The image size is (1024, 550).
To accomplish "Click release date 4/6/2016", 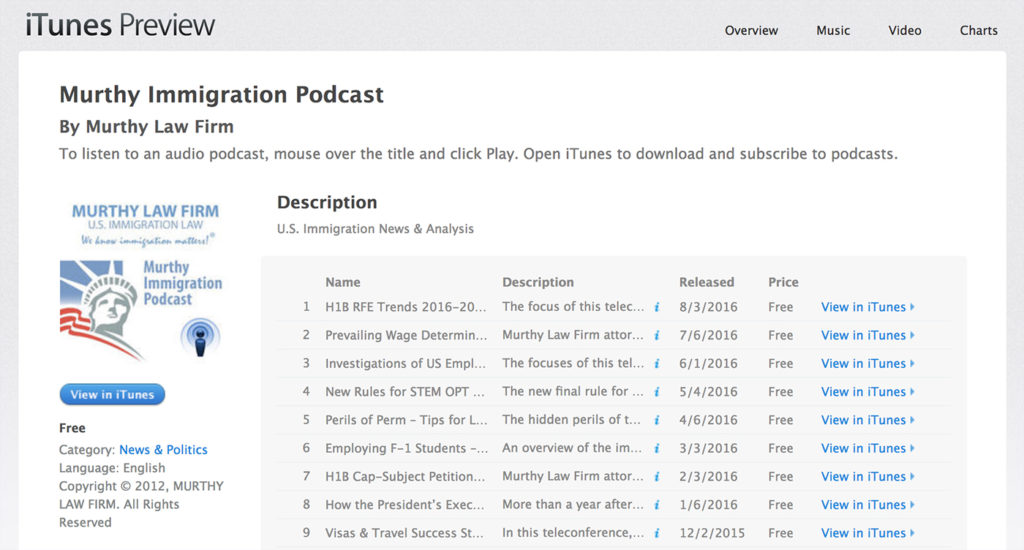I will tap(708, 420).
